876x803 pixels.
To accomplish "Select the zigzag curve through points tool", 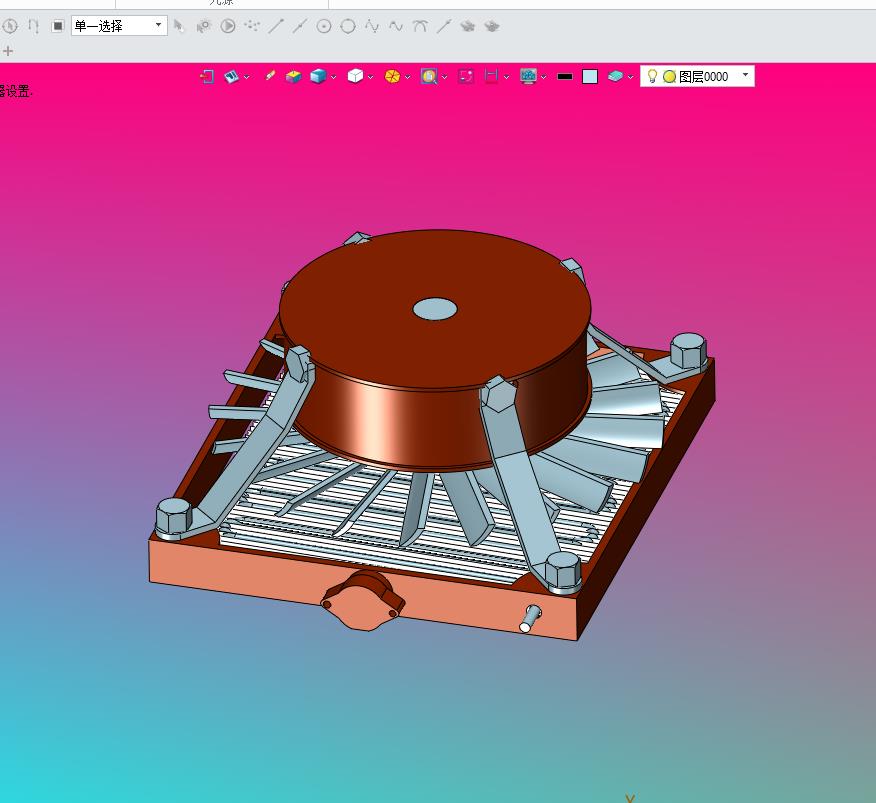I will click(372, 26).
